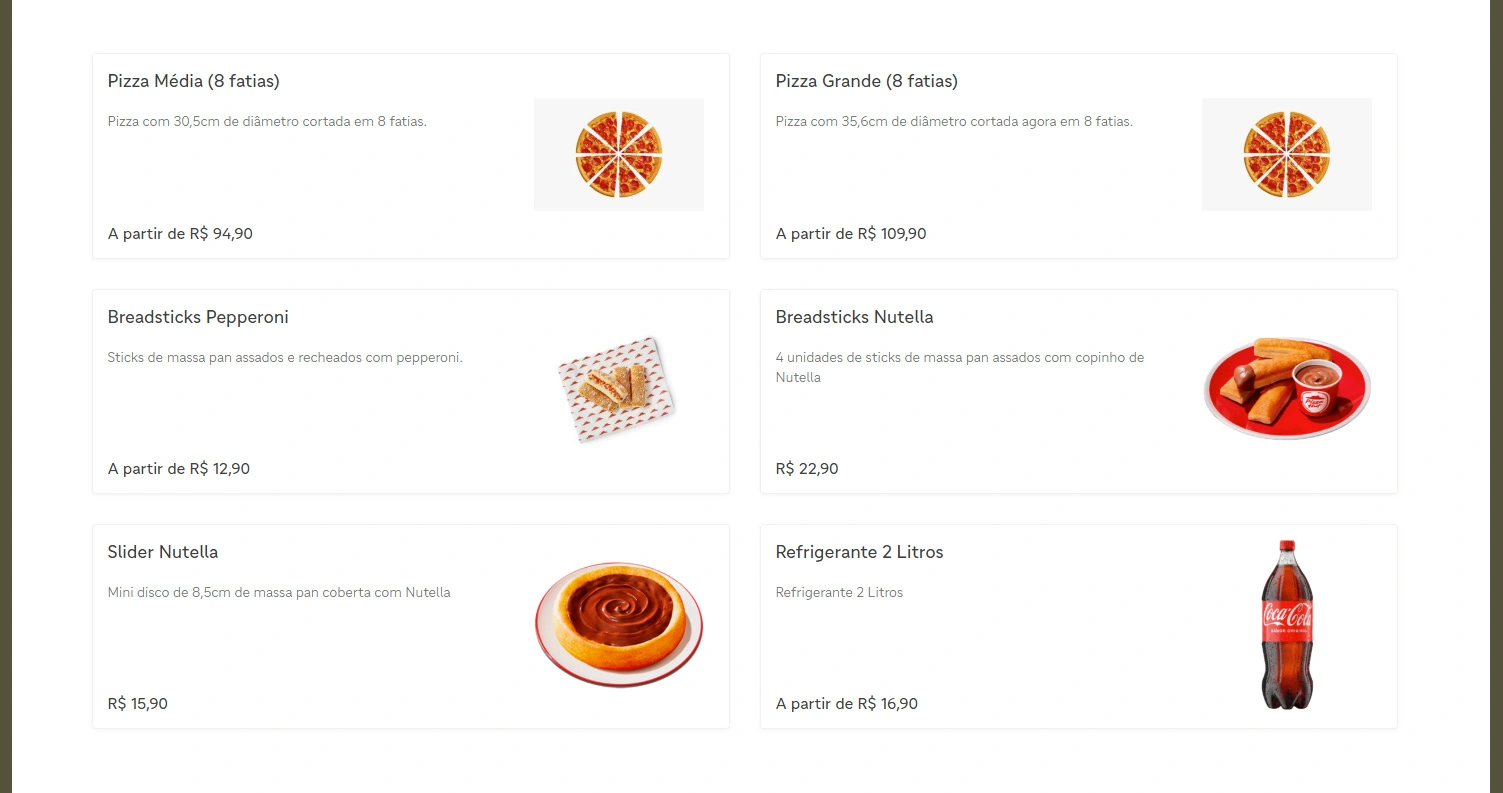Open the Pizza Grande (8 fatias) menu item
This screenshot has width=1503, height=793.
point(866,81)
